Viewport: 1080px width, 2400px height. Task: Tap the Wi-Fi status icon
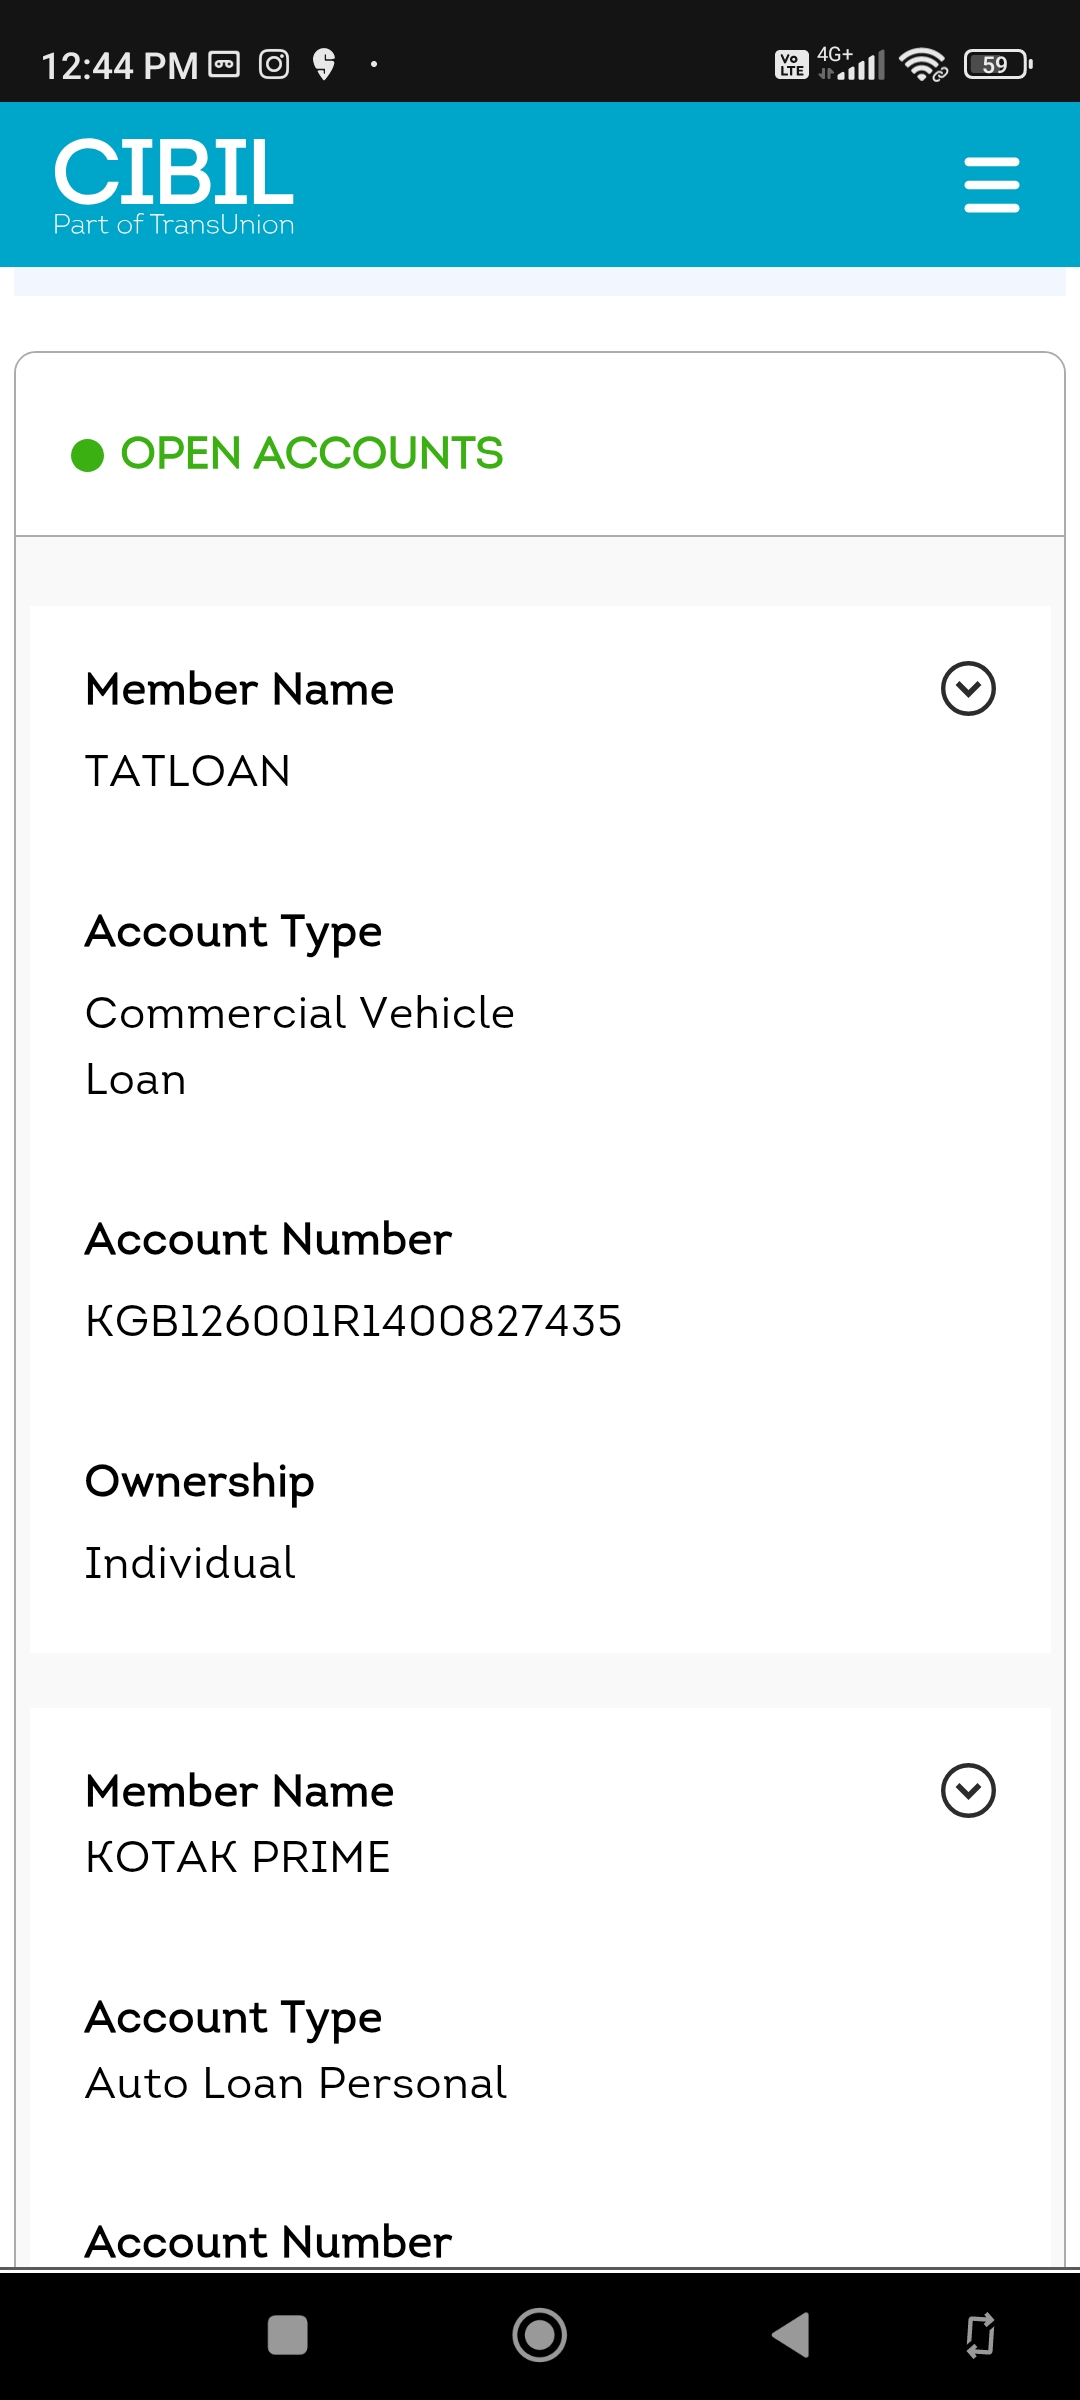pos(922,65)
